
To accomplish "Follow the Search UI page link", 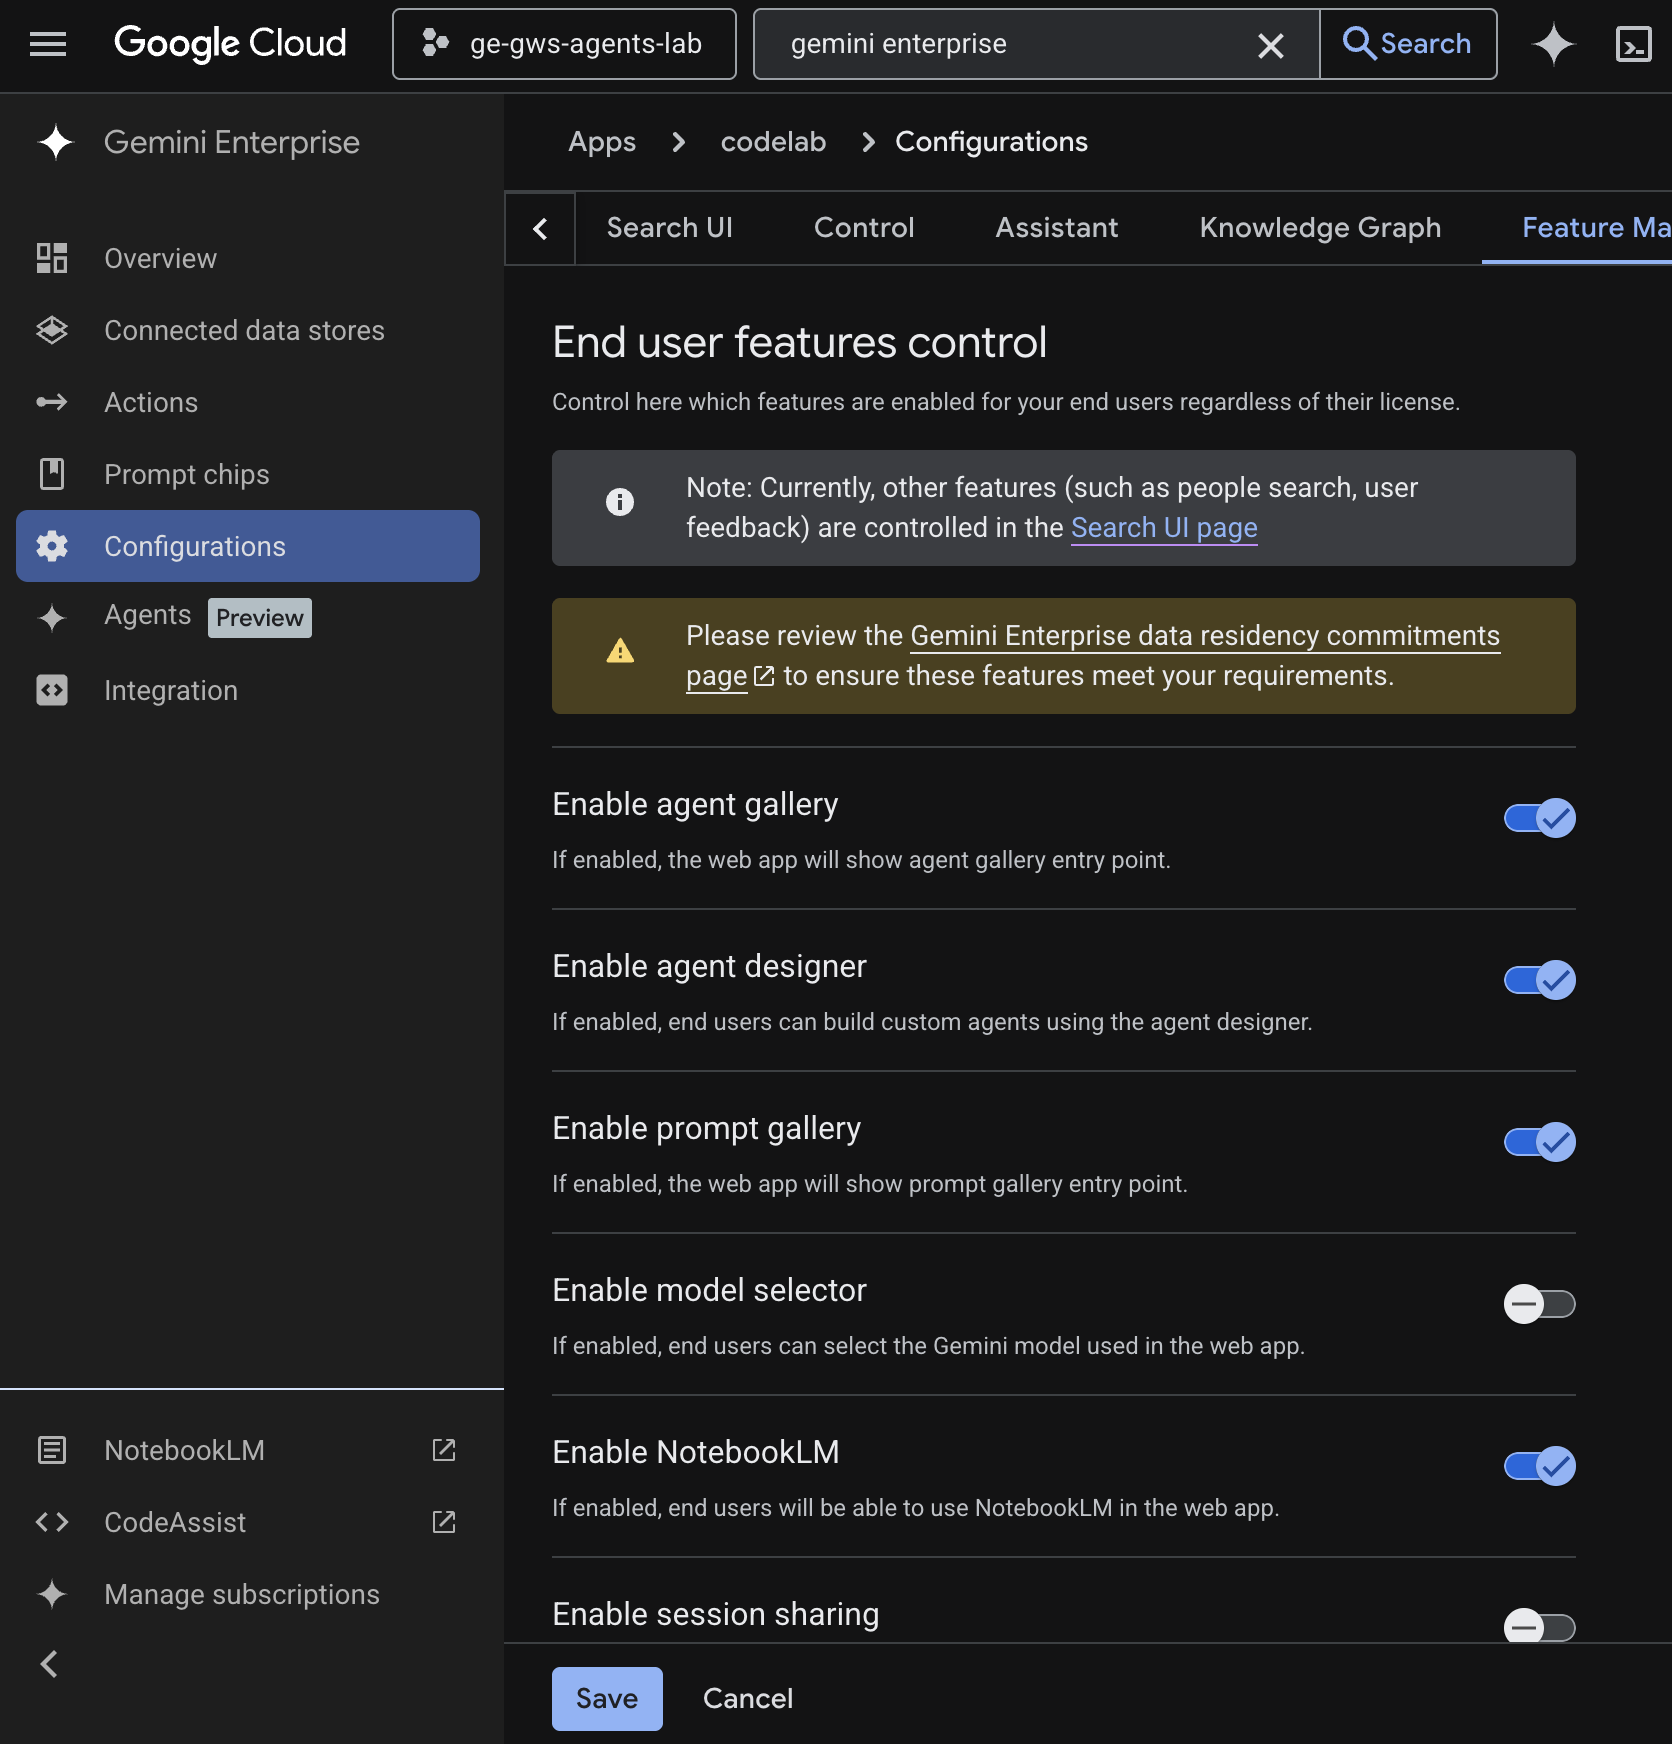I will tap(1163, 528).
